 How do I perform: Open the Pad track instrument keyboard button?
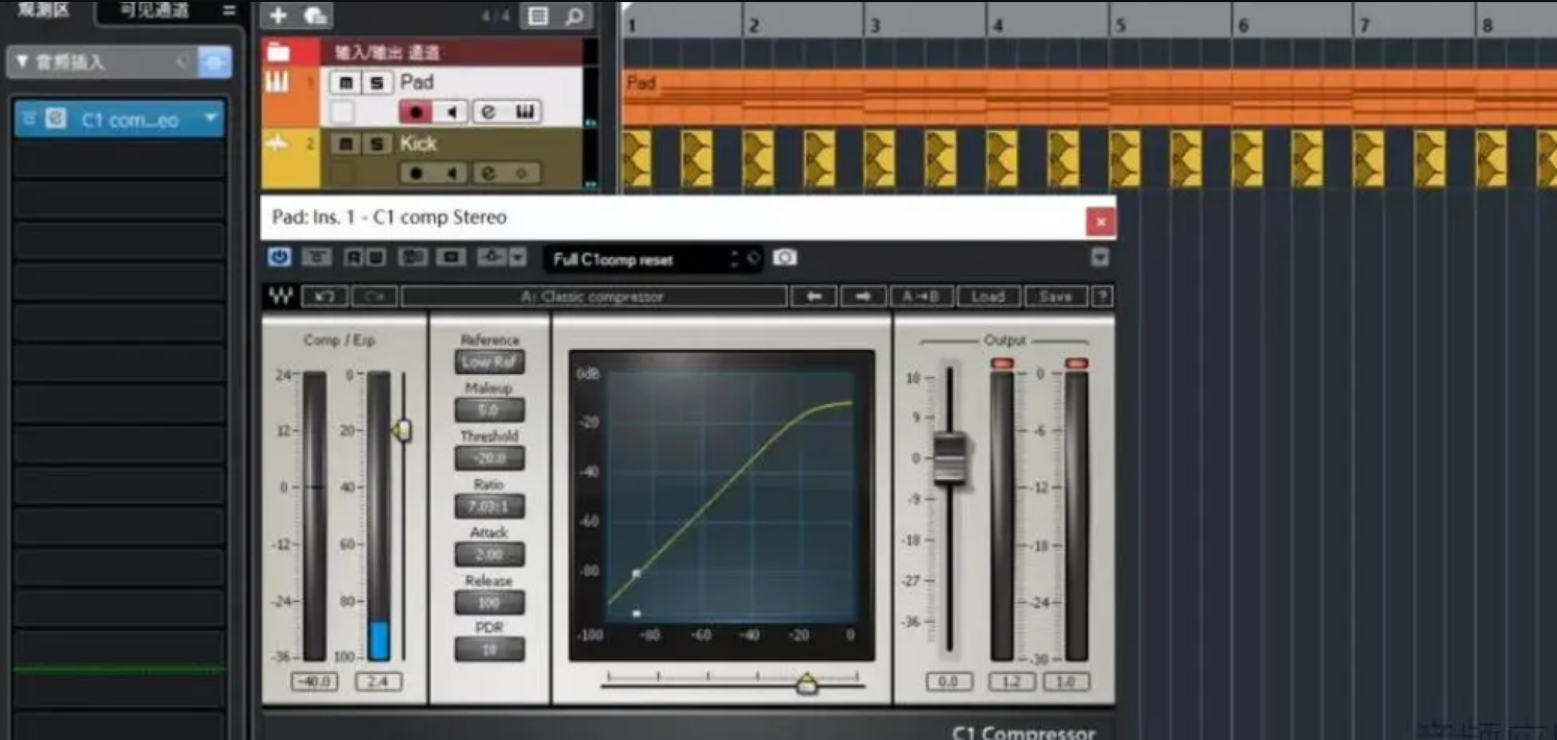click(x=524, y=112)
